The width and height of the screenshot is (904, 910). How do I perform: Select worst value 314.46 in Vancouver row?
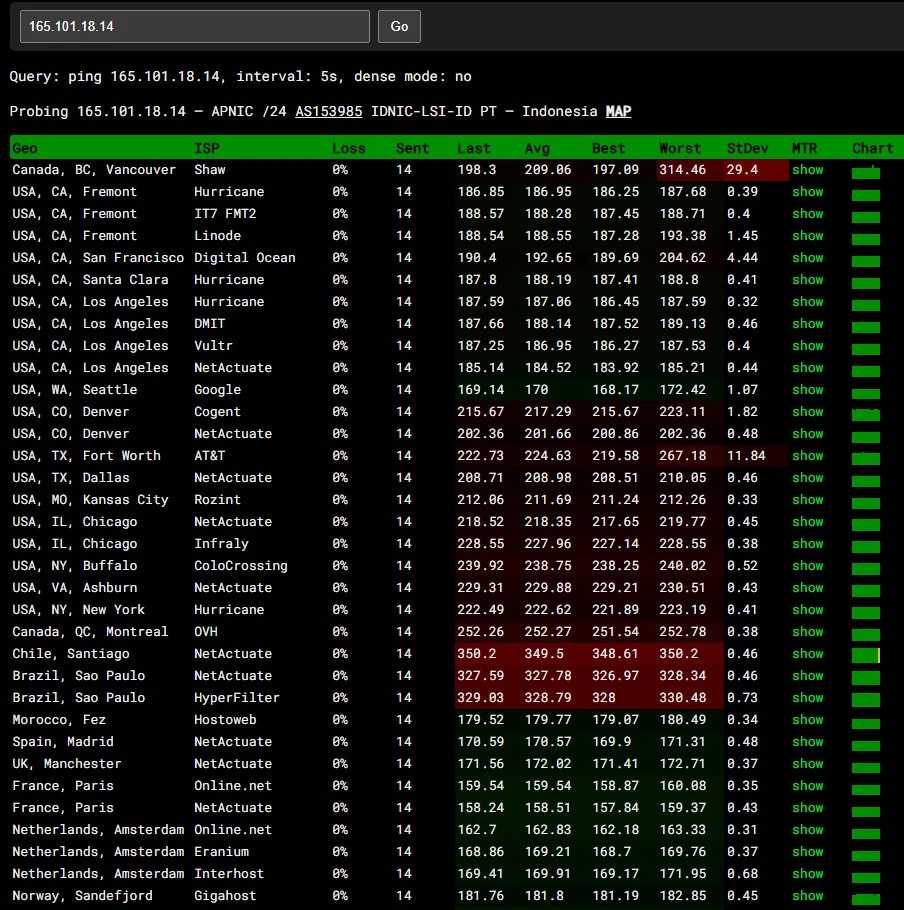tap(682, 169)
